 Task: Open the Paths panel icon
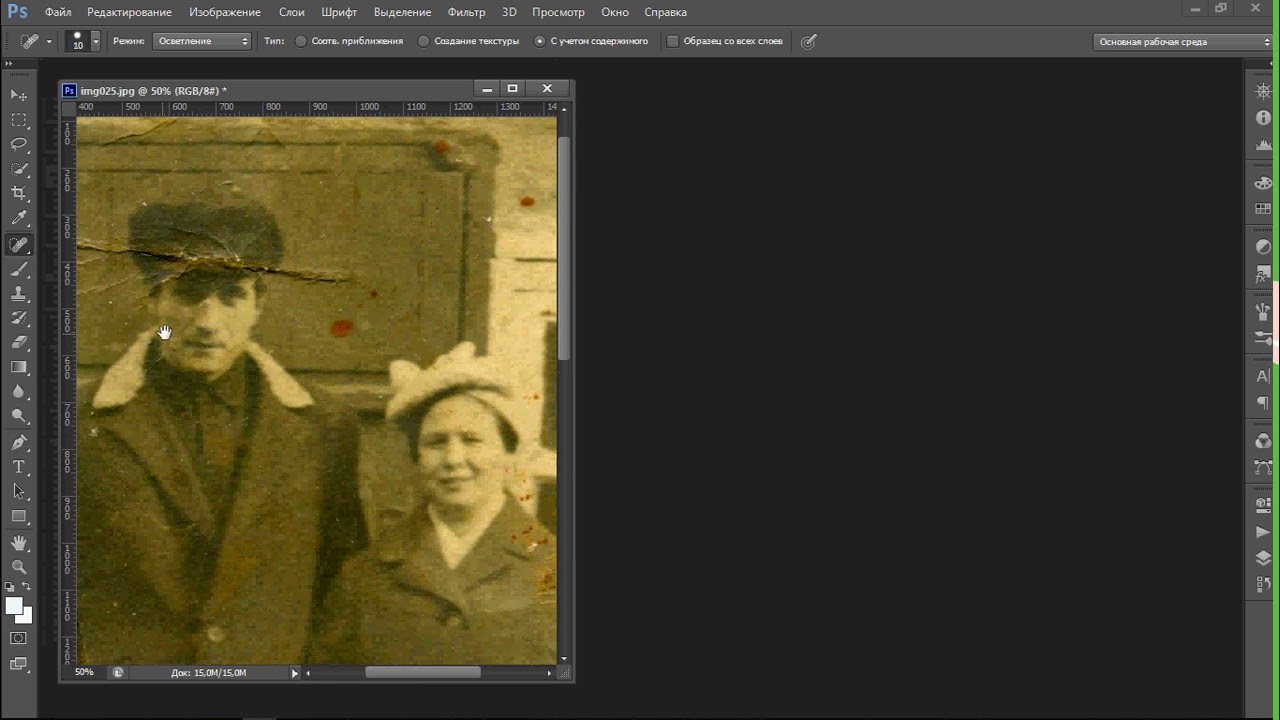tap(1263, 467)
